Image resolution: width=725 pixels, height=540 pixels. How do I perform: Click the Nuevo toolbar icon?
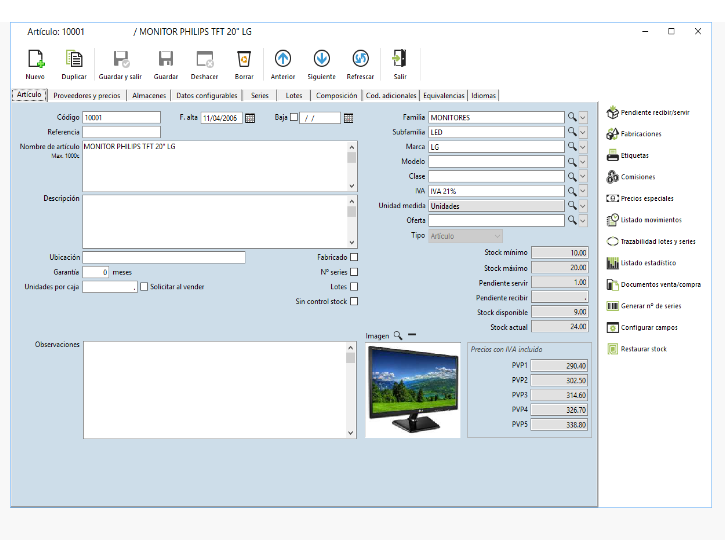point(36,59)
